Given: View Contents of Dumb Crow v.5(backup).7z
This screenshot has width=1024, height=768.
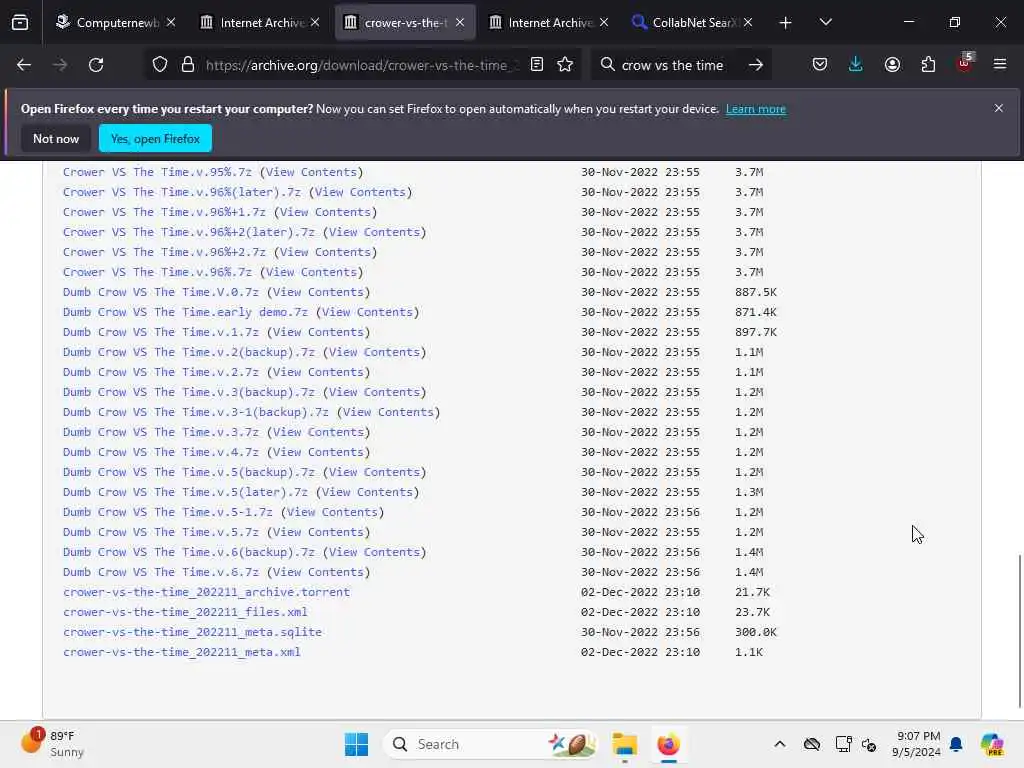Looking at the screenshot, I should [374, 472].
